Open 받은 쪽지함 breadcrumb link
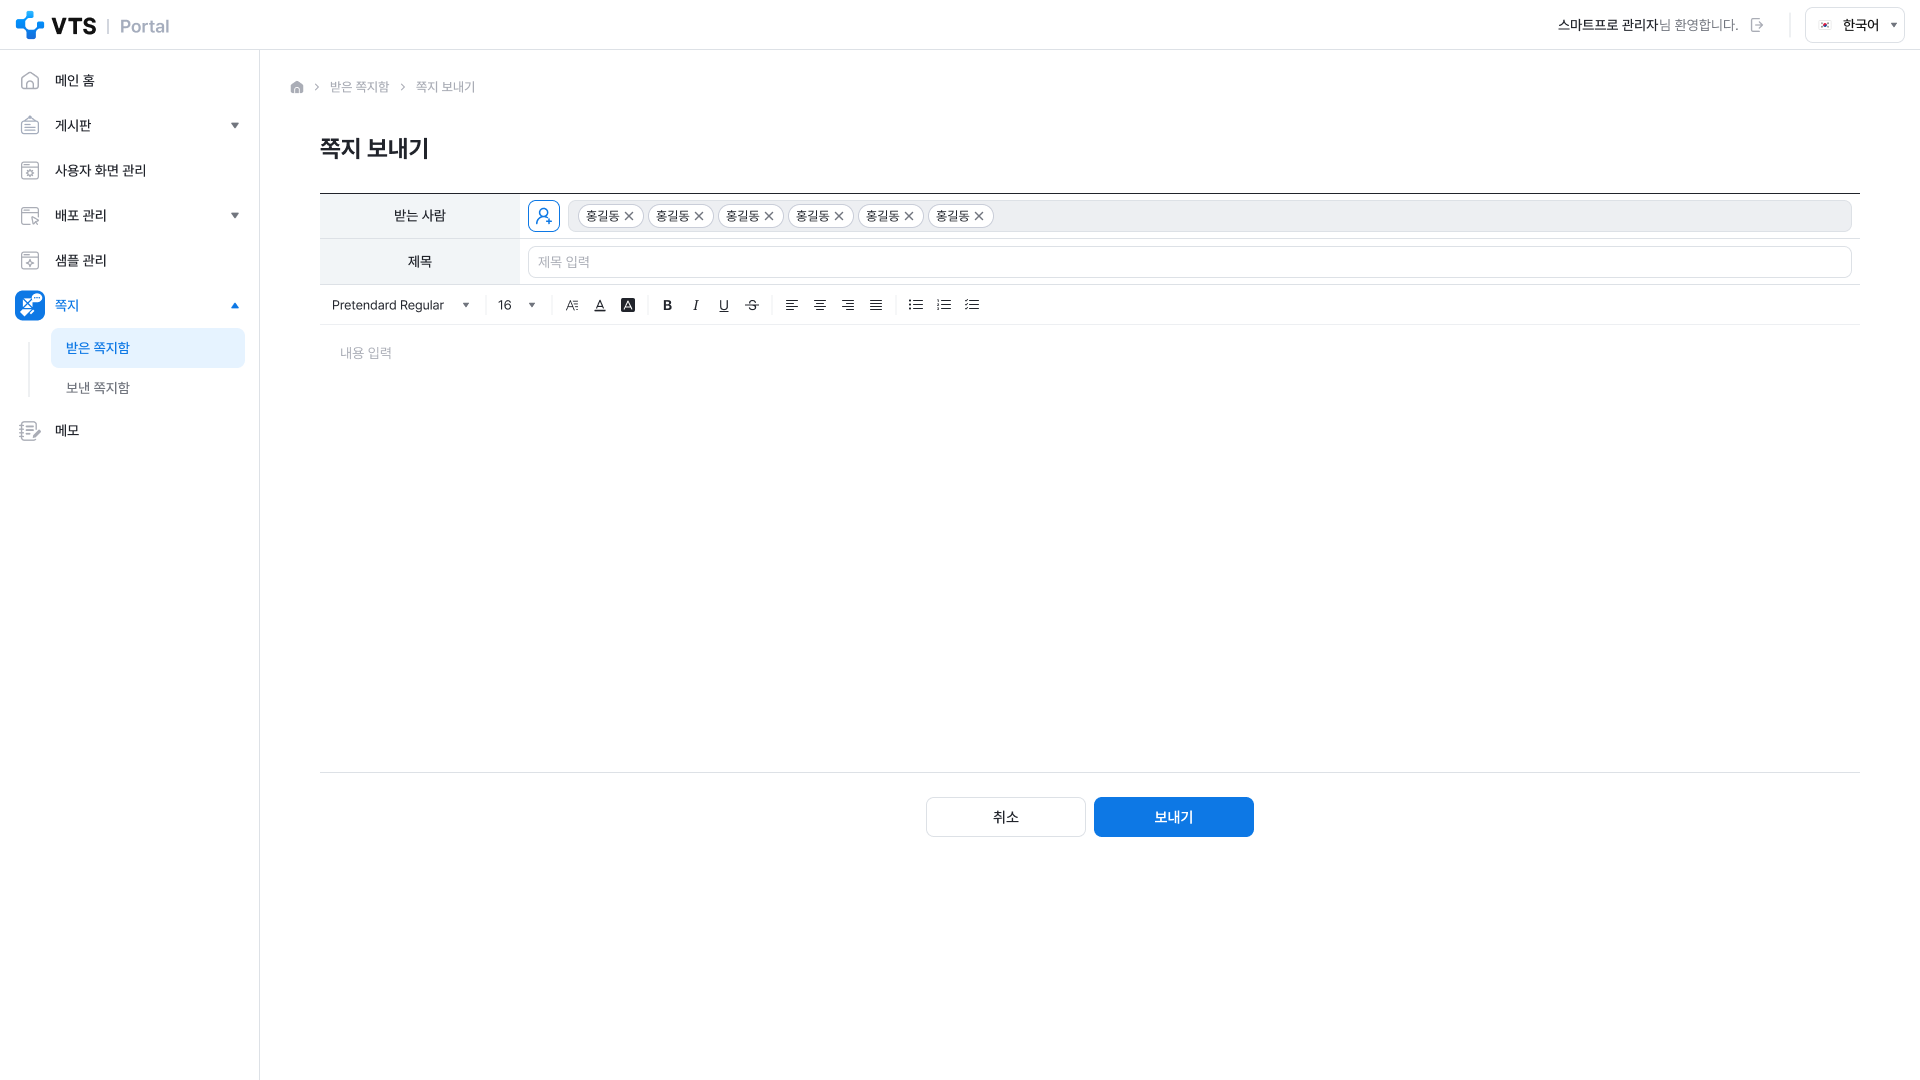Image resolution: width=1920 pixels, height=1080 pixels. click(x=359, y=87)
